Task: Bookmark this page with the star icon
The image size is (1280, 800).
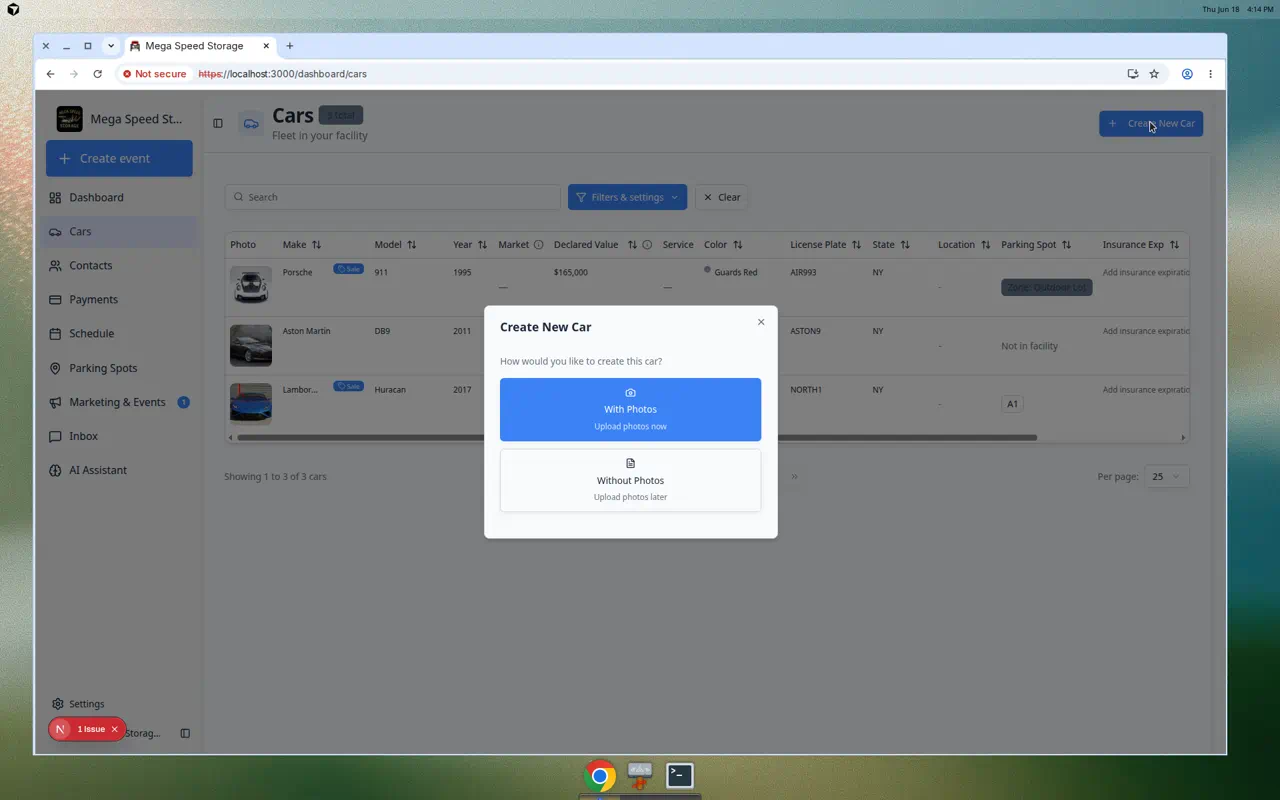Action: [x=1154, y=74]
